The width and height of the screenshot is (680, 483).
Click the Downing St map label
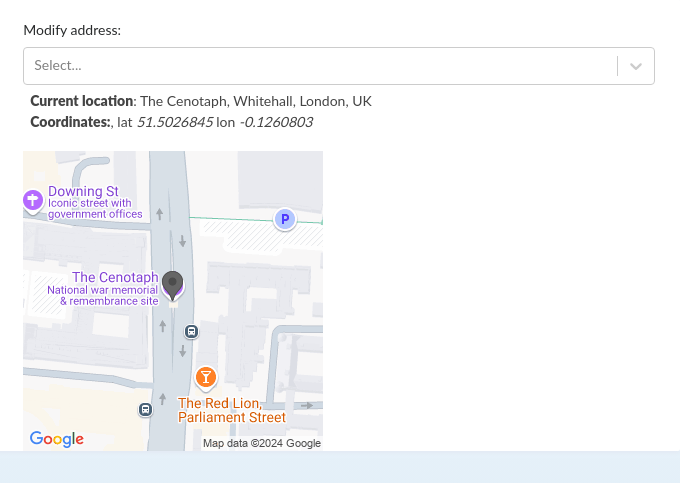[x=83, y=191]
